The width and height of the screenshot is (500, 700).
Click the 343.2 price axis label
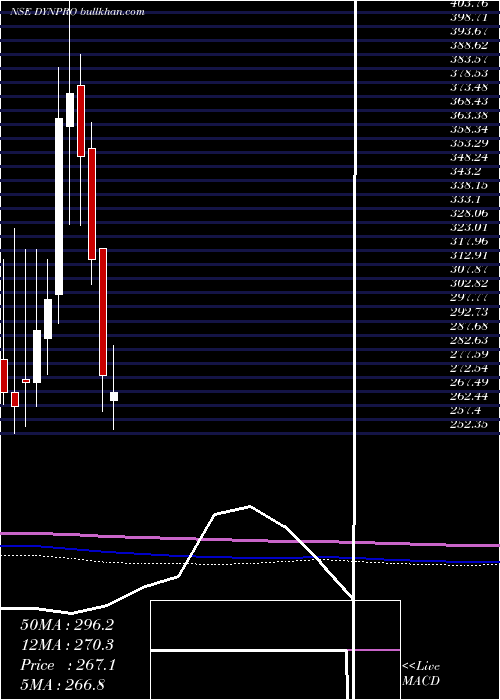click(465, 171)
